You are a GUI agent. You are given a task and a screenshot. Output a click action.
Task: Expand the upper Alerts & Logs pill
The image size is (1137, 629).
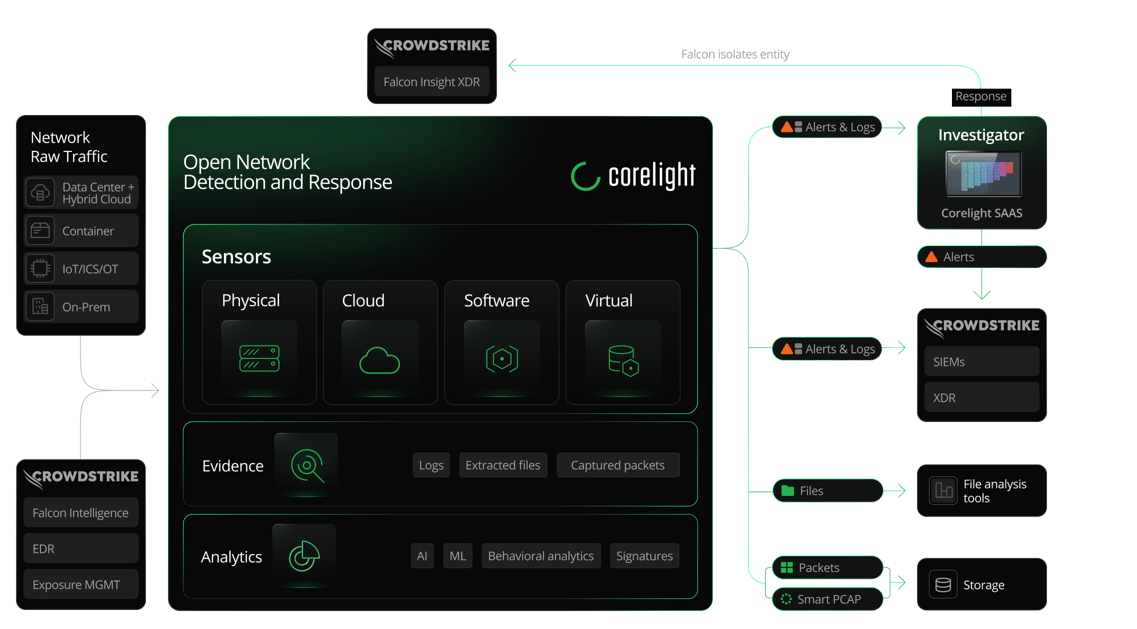[x=827, y=127]
